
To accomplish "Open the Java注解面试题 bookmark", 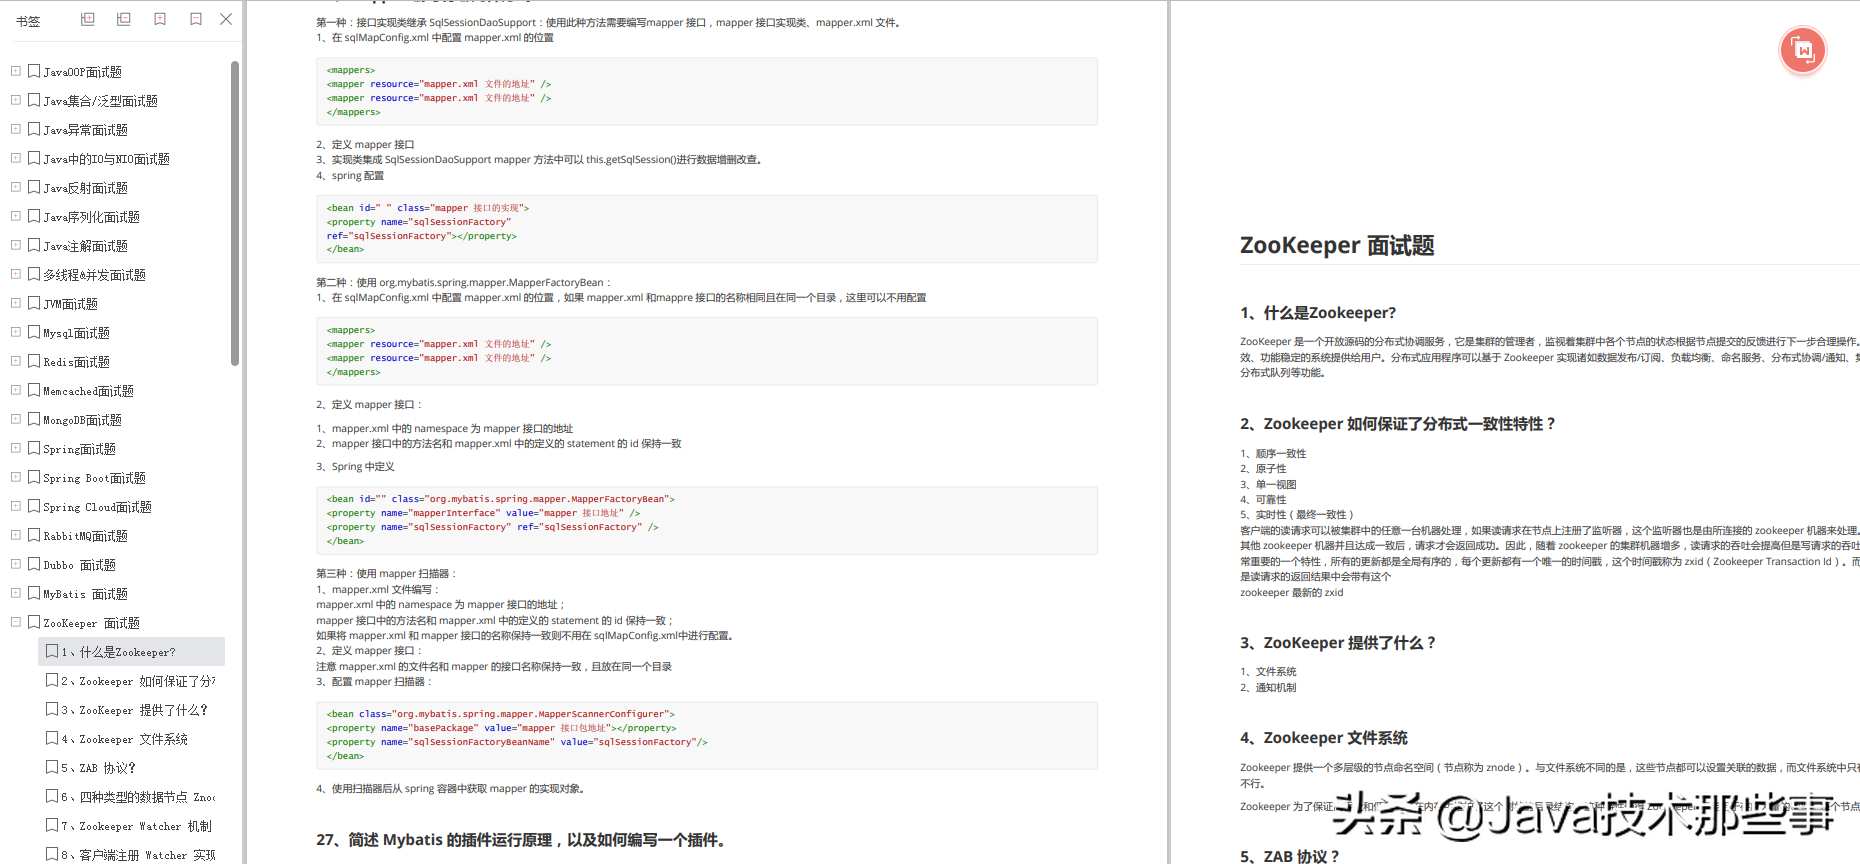I will point(85,246).
